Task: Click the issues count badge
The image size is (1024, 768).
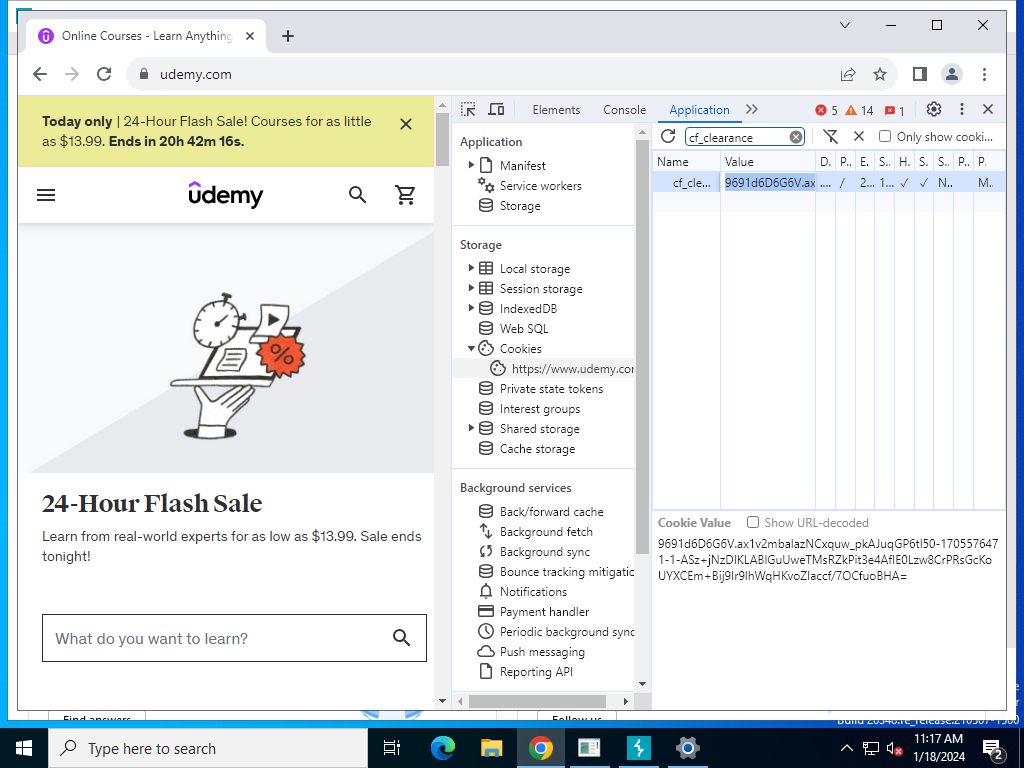Action: coord(894,110)
